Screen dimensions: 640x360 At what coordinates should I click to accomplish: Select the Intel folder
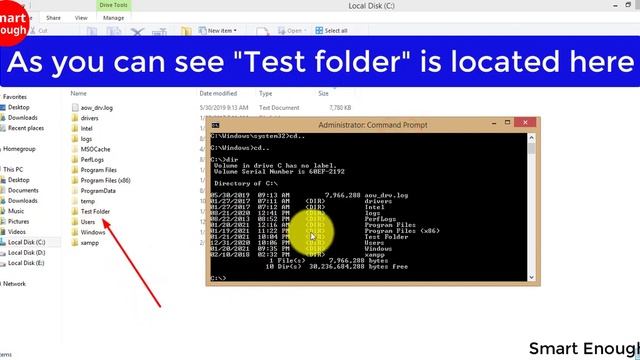(87, 129)
